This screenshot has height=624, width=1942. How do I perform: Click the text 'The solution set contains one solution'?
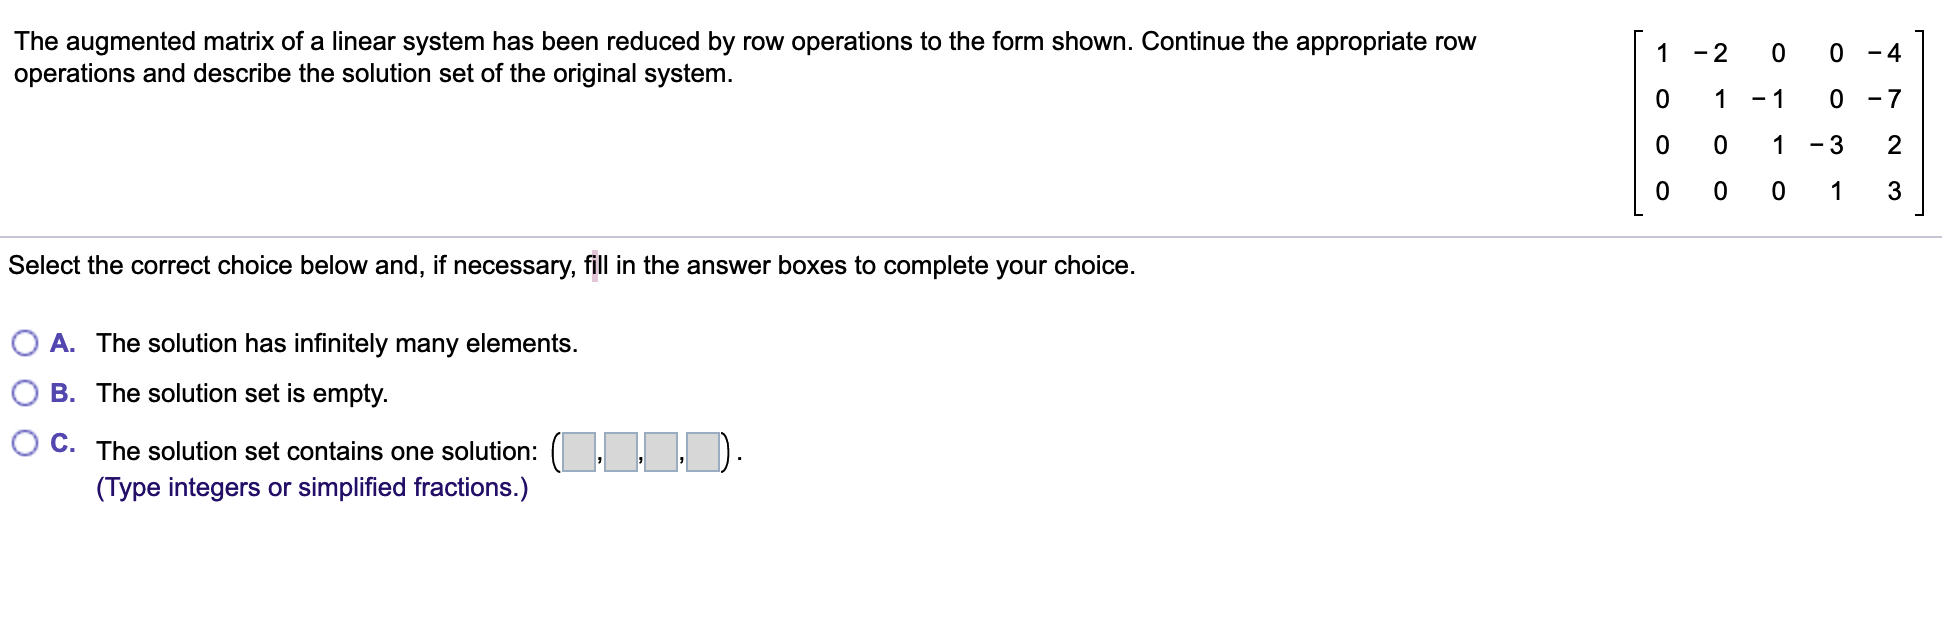pyautogui.click(x=318, y=451)
